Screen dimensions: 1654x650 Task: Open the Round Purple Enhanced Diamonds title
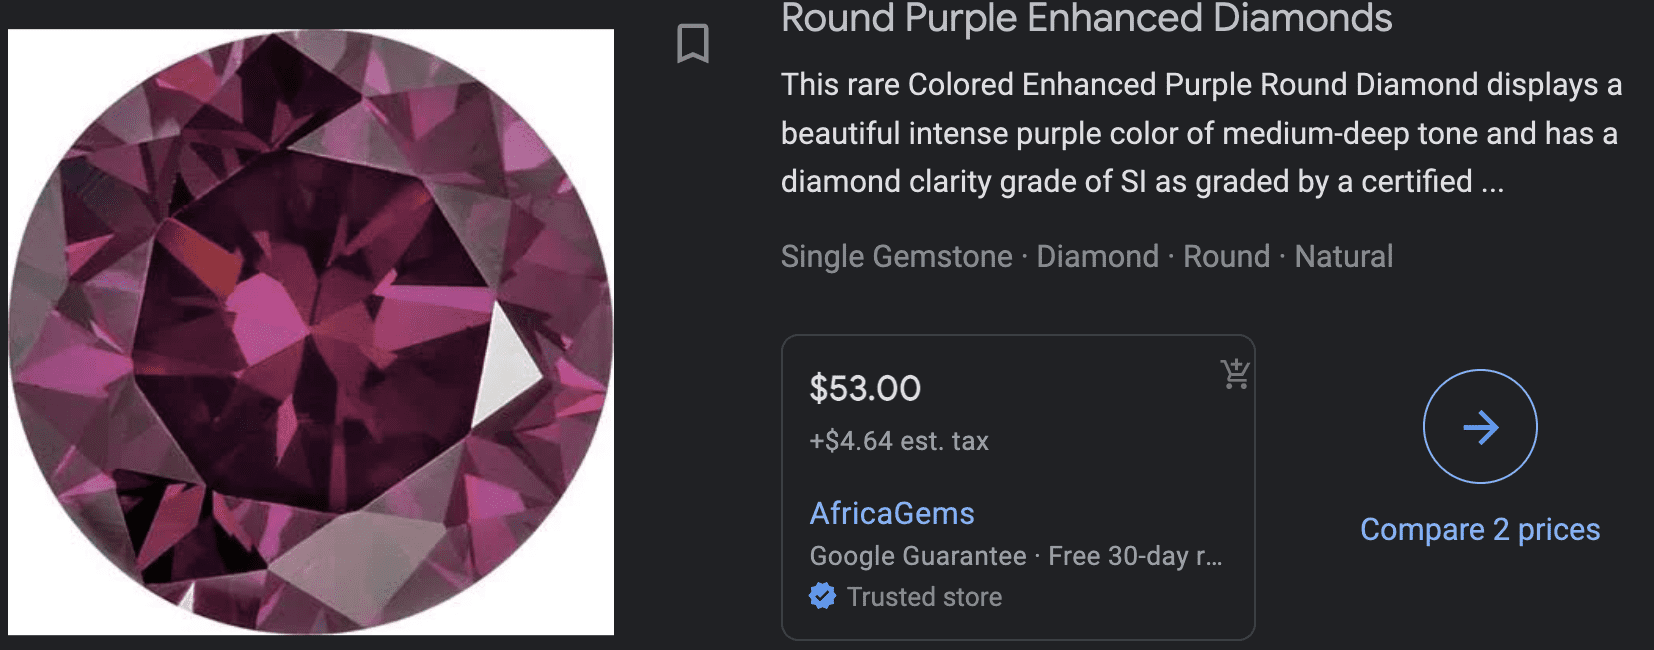(1086, 18)
